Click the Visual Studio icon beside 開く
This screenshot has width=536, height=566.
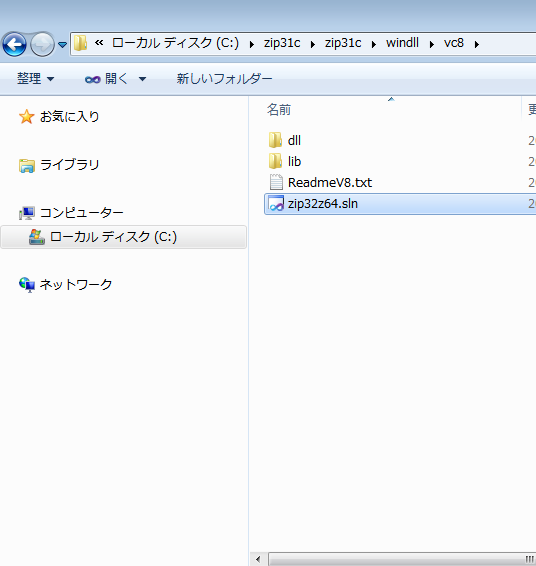tap(92, 79)
